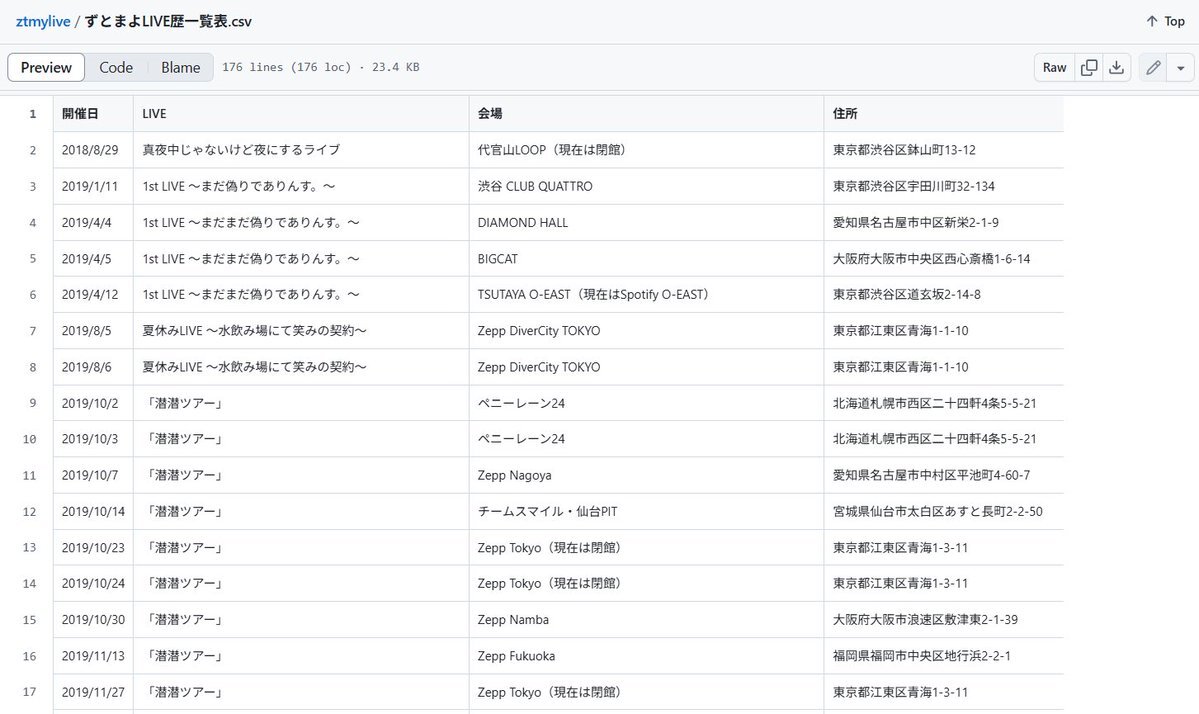The height and width of the screenshot is (714, 1199).
Task: Click line number 13
Action: tap(30, 547)
